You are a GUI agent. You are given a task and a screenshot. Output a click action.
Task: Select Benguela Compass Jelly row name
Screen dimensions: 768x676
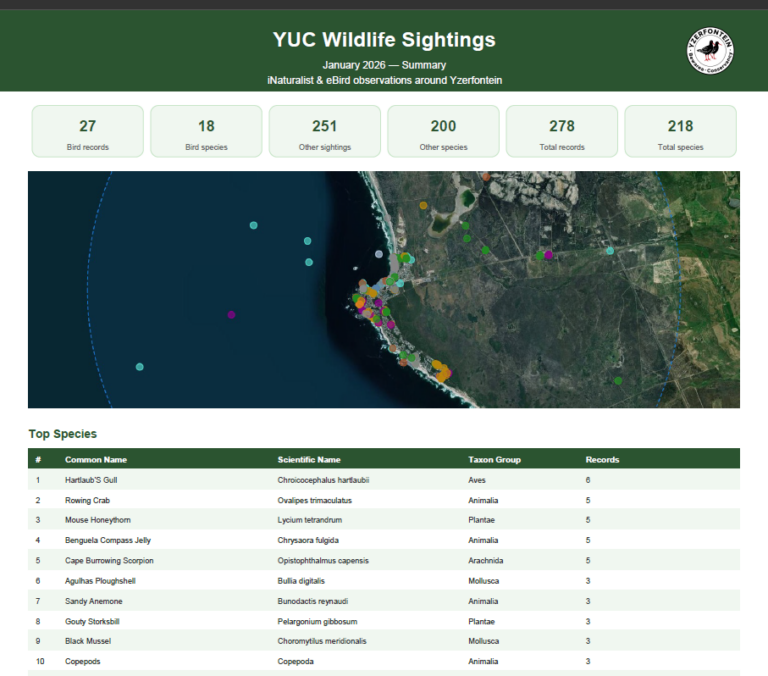[x=108, y=540]
